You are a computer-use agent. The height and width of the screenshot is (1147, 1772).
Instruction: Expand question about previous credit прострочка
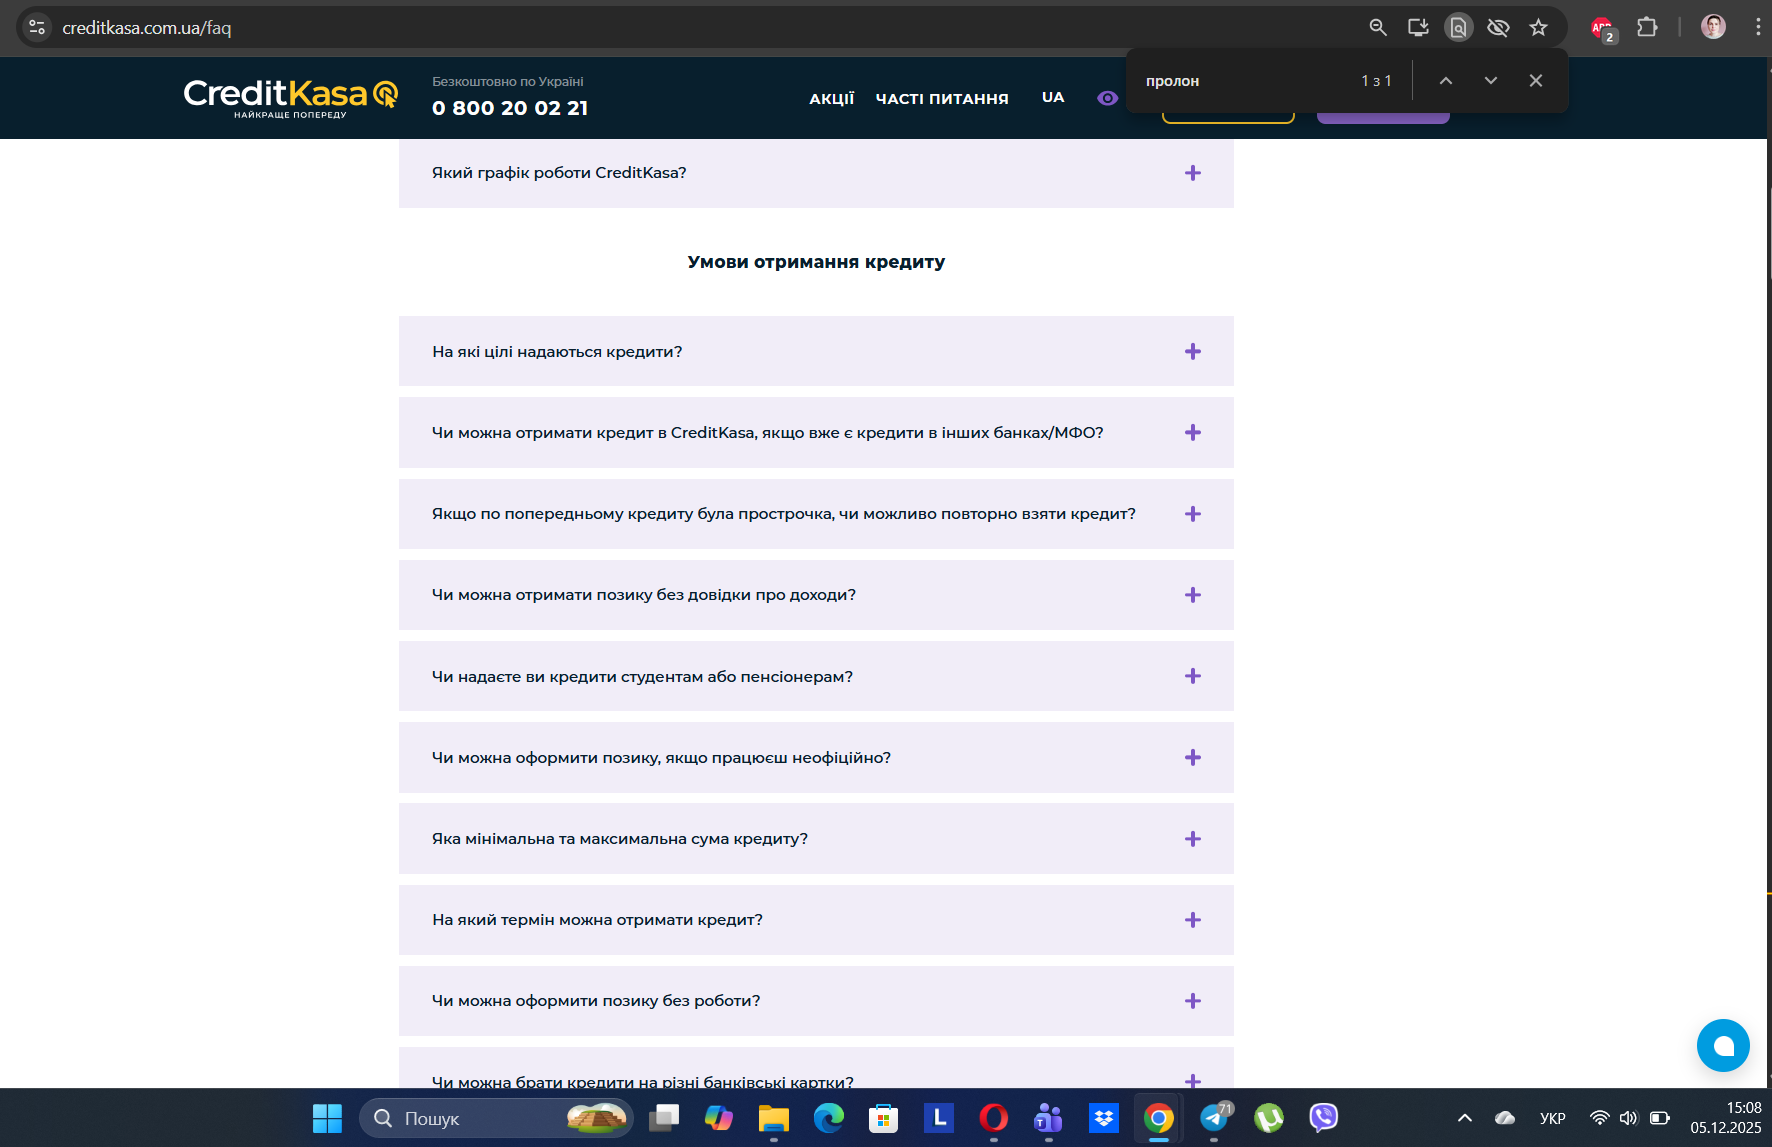click(x=816, y=514)
